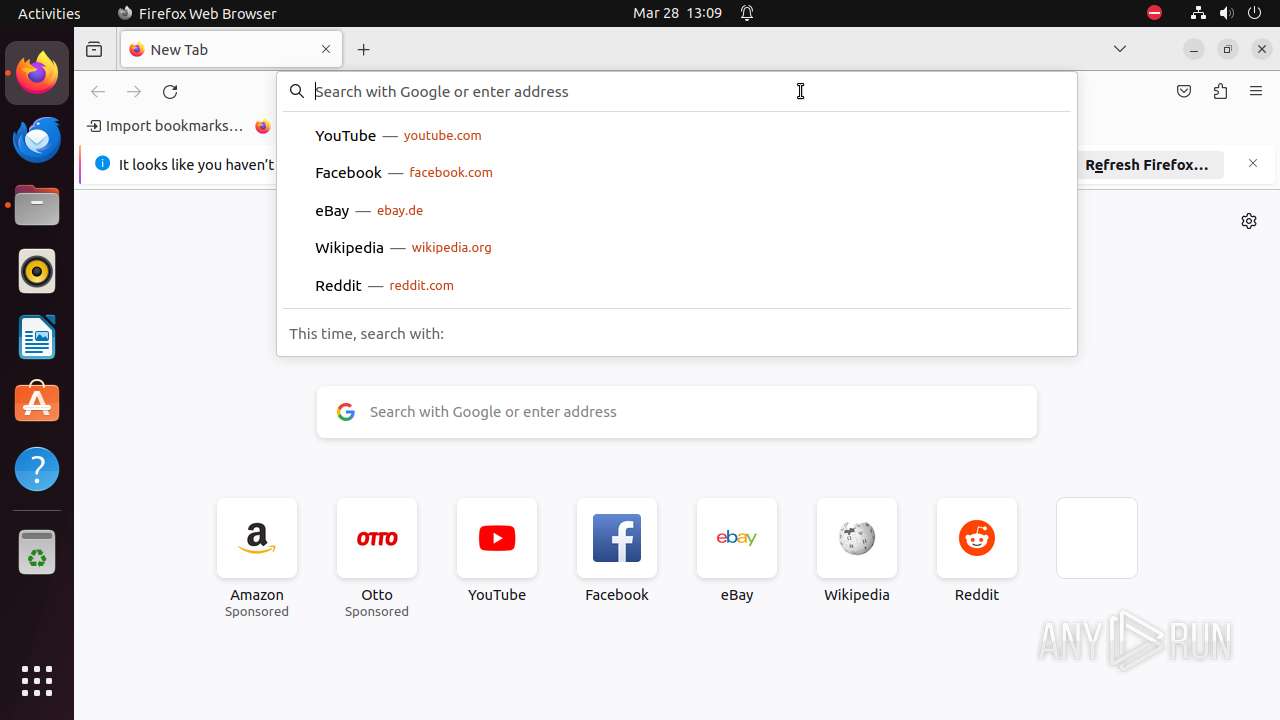The height and width of the screenshot is (720, 1280).
Task: Click the red do-not-disturb indicator in top bar
Action: [1155, 13]
